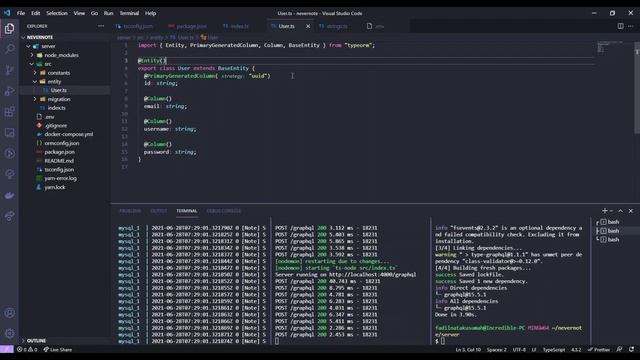This screenshot has height=360, width=640.
Task: Expand the constants folder
Action: click(x=35, y=73)
